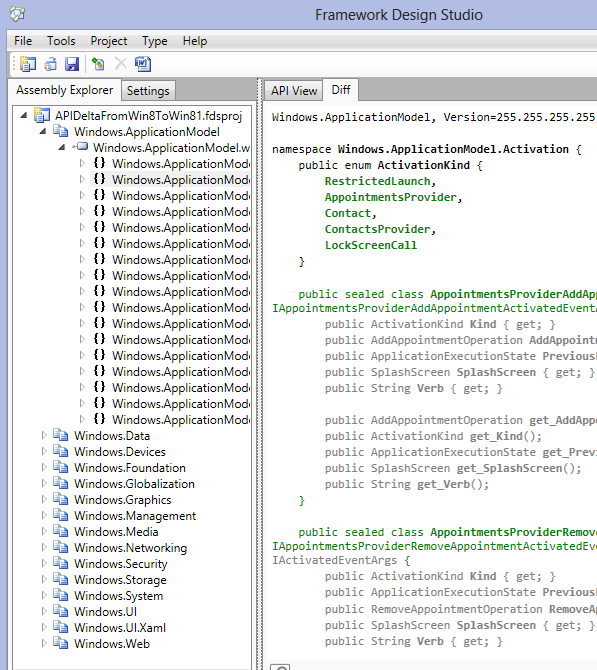This screenshot has width=597, height=670.
Task: Click the New Project toolbar icon
Action: (28, 64)
